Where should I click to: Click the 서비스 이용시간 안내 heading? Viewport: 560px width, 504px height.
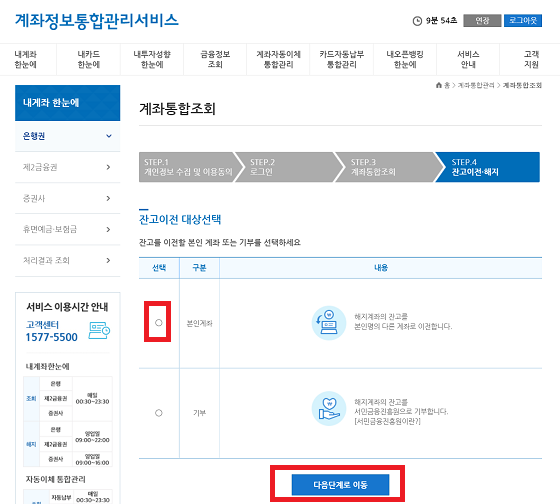[x=67, y=307]
